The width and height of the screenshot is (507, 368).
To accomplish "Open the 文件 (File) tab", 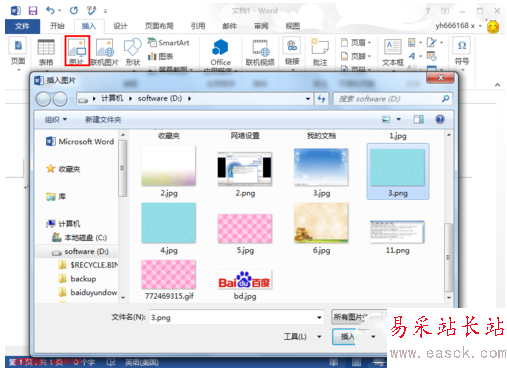I will point(22,26).
